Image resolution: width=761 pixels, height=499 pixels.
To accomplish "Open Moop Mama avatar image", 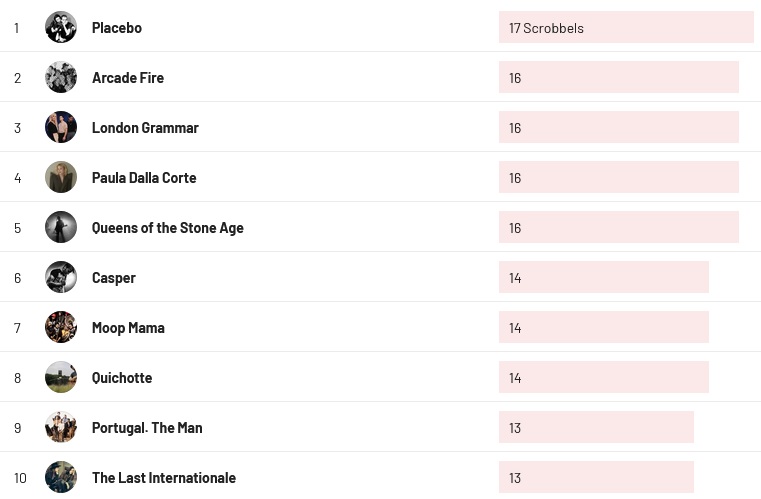I will click(61, 328).
